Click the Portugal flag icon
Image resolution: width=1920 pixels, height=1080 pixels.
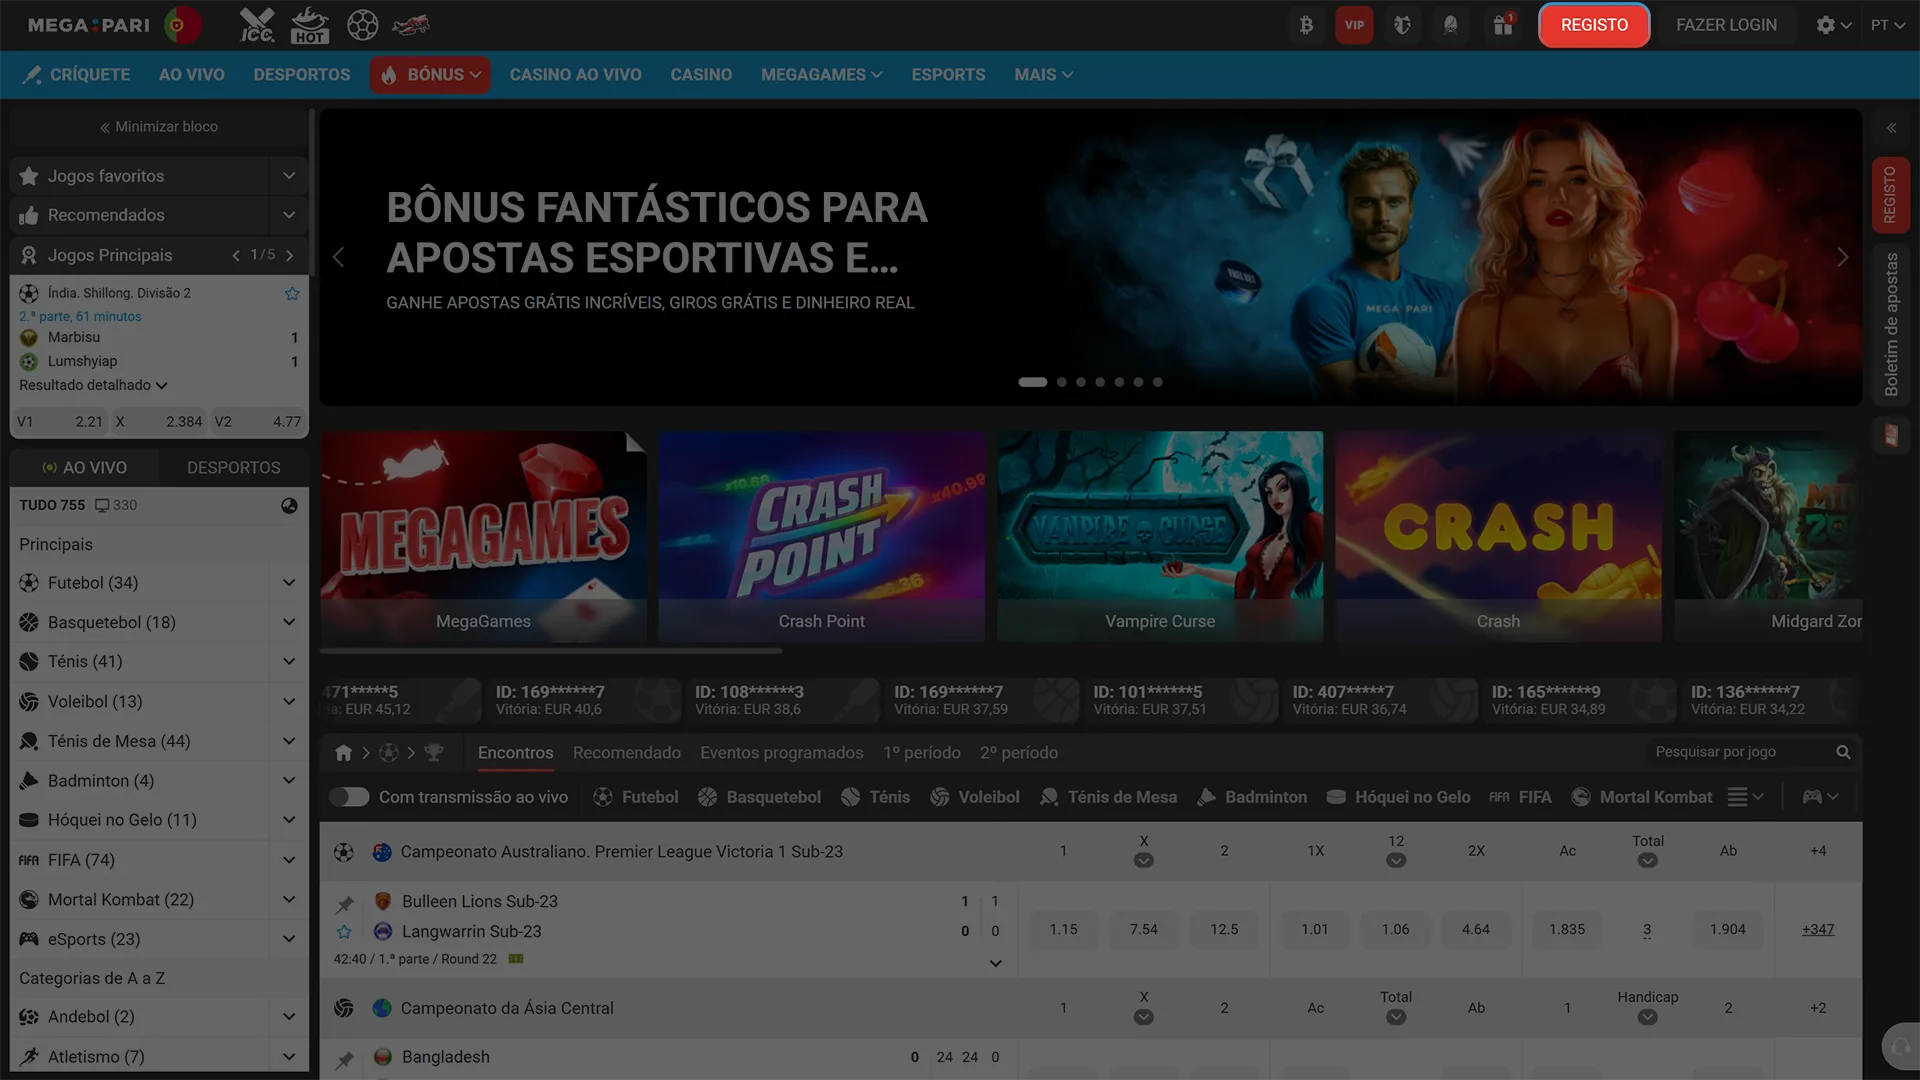[181, 25]
